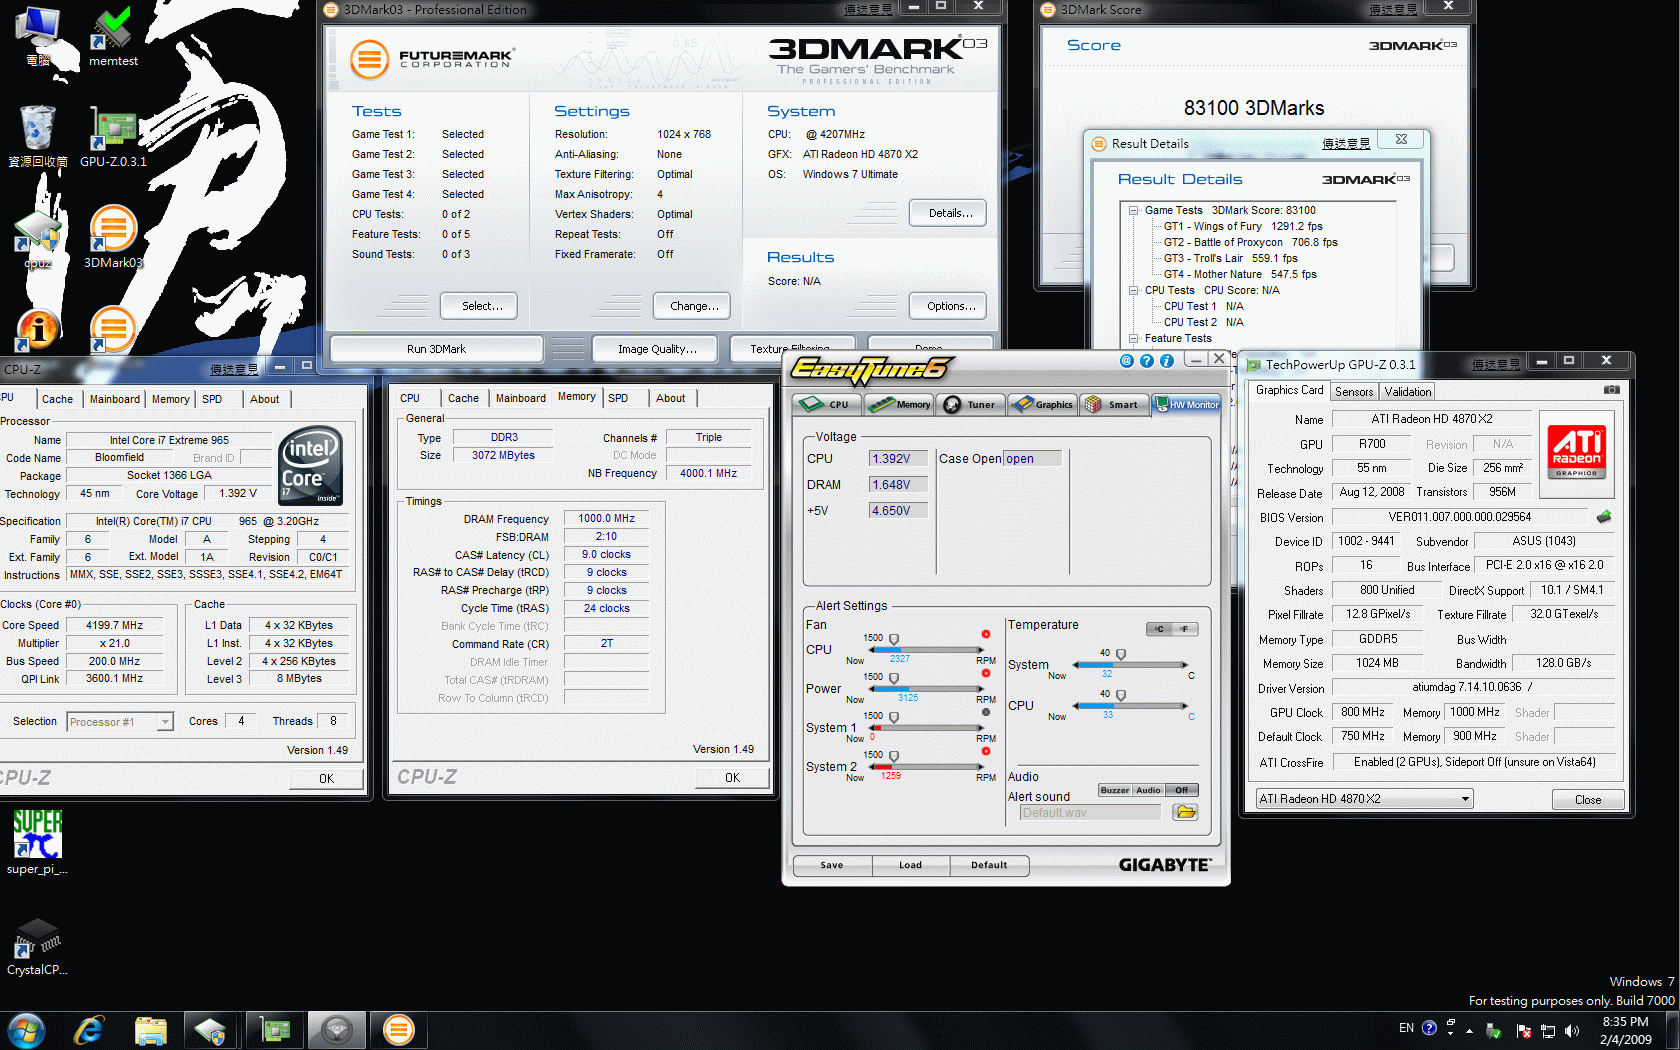Click the Details... button in System section
The width and height of the screenshot is (1680, 1050).
948,213
